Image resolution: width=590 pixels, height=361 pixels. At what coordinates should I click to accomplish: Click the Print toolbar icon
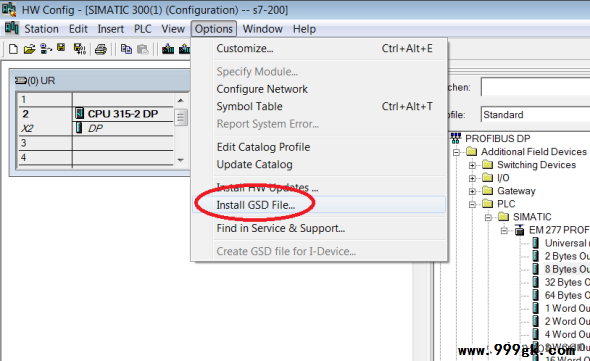pyautogui.click(x=100, y=49)
